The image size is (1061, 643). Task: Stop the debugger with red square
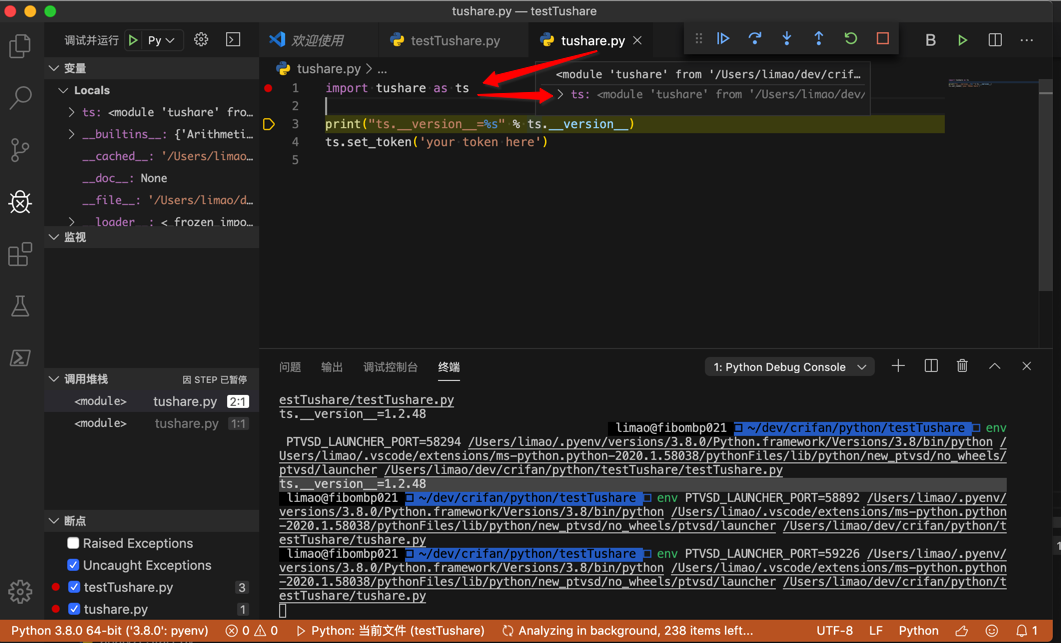[x=883, y=39]
